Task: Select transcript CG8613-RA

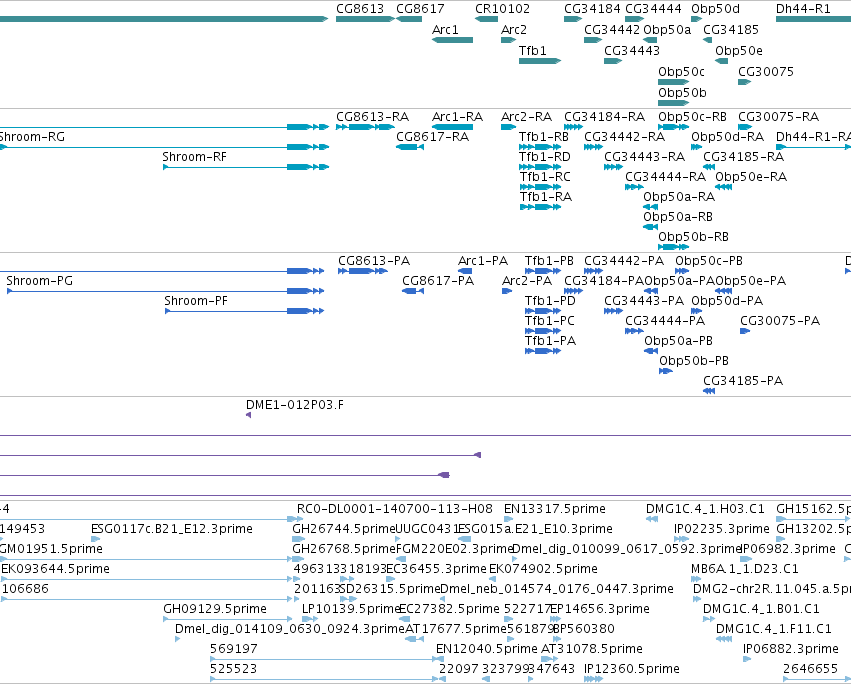Action: (365, 127)
